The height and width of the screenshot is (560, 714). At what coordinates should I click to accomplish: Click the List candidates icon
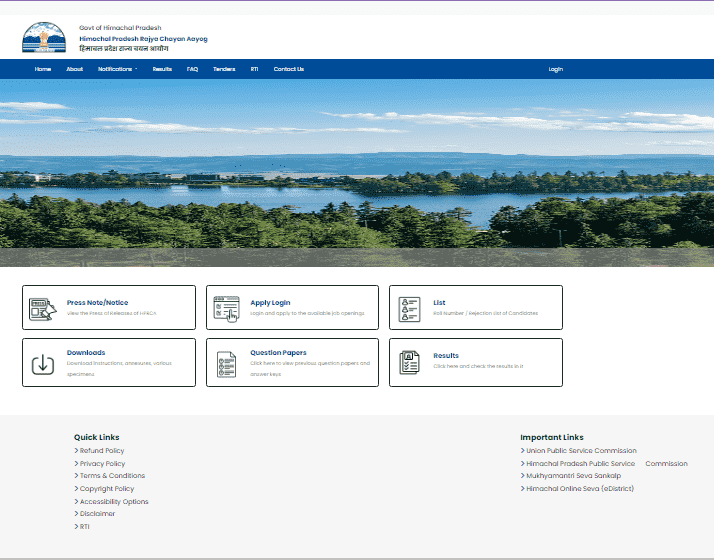tap(409, 308)
